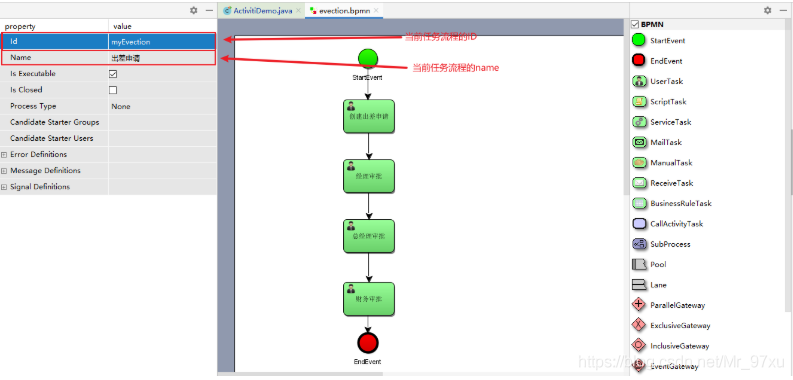The width and height of the screenshot is (793, 380).
Task: Switch to ActivitiDemo.java tab
Action: click(263, 11)
